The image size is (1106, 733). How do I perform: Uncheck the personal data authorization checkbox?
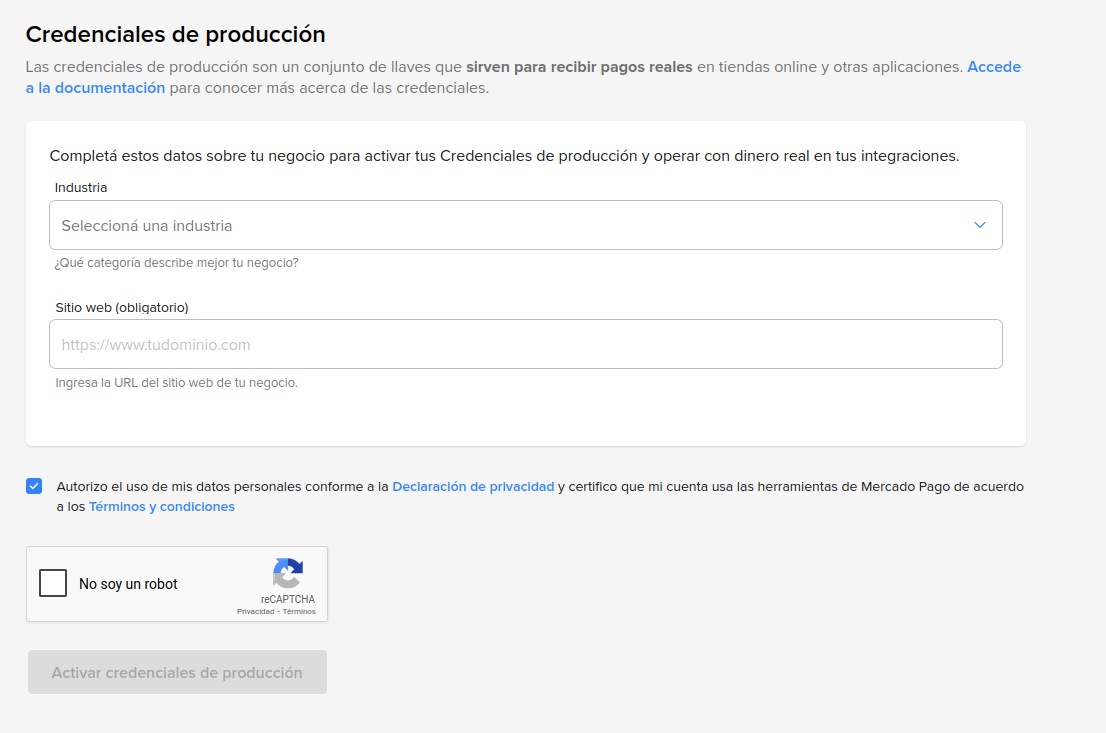coord(35,487)
